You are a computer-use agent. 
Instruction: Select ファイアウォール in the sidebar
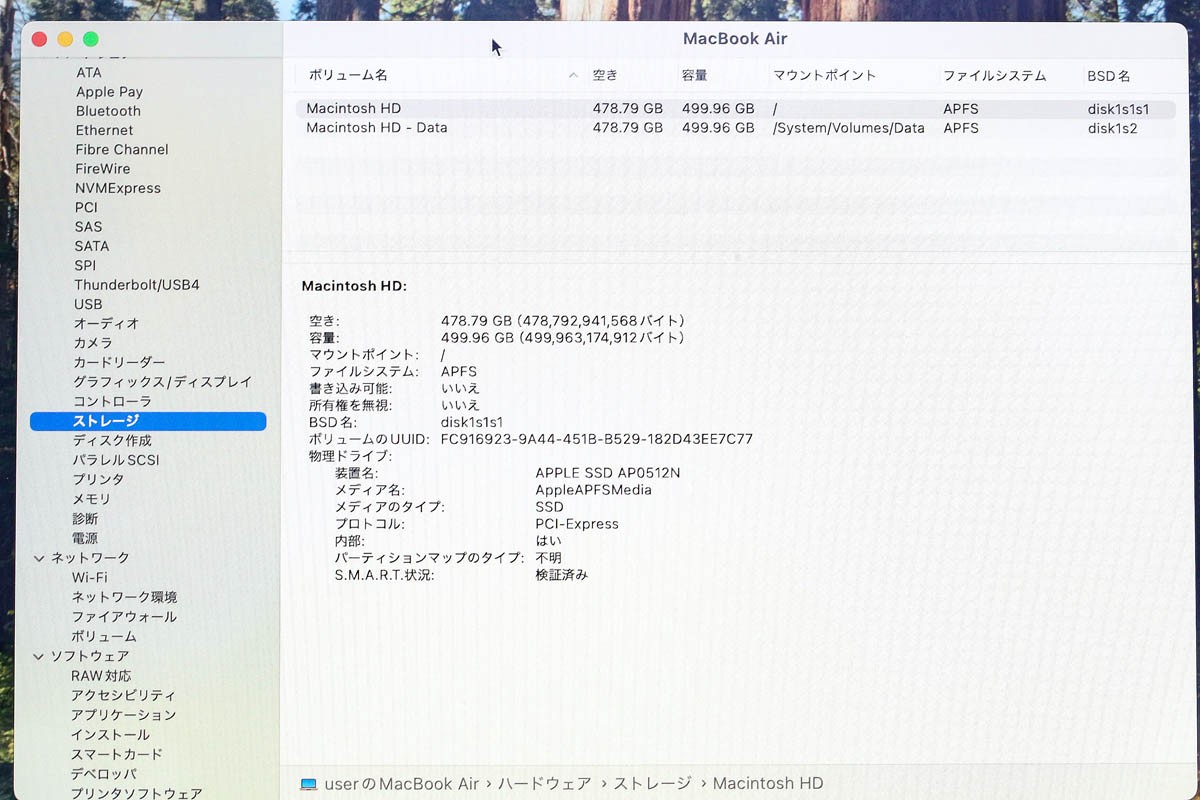(x=124, y=617)
